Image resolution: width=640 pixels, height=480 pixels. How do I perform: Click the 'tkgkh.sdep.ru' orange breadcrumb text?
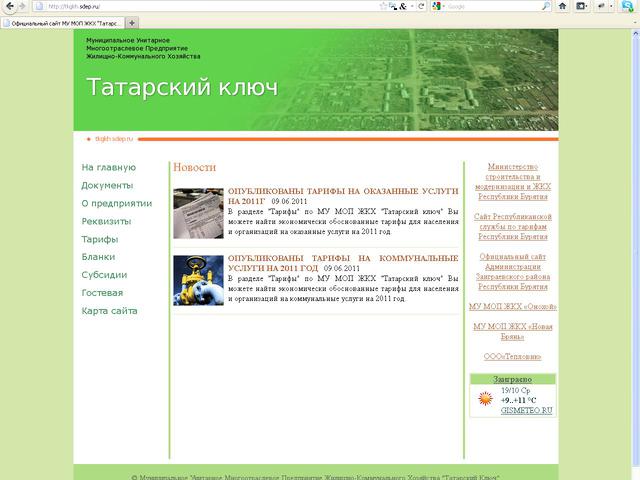[114, 139]
